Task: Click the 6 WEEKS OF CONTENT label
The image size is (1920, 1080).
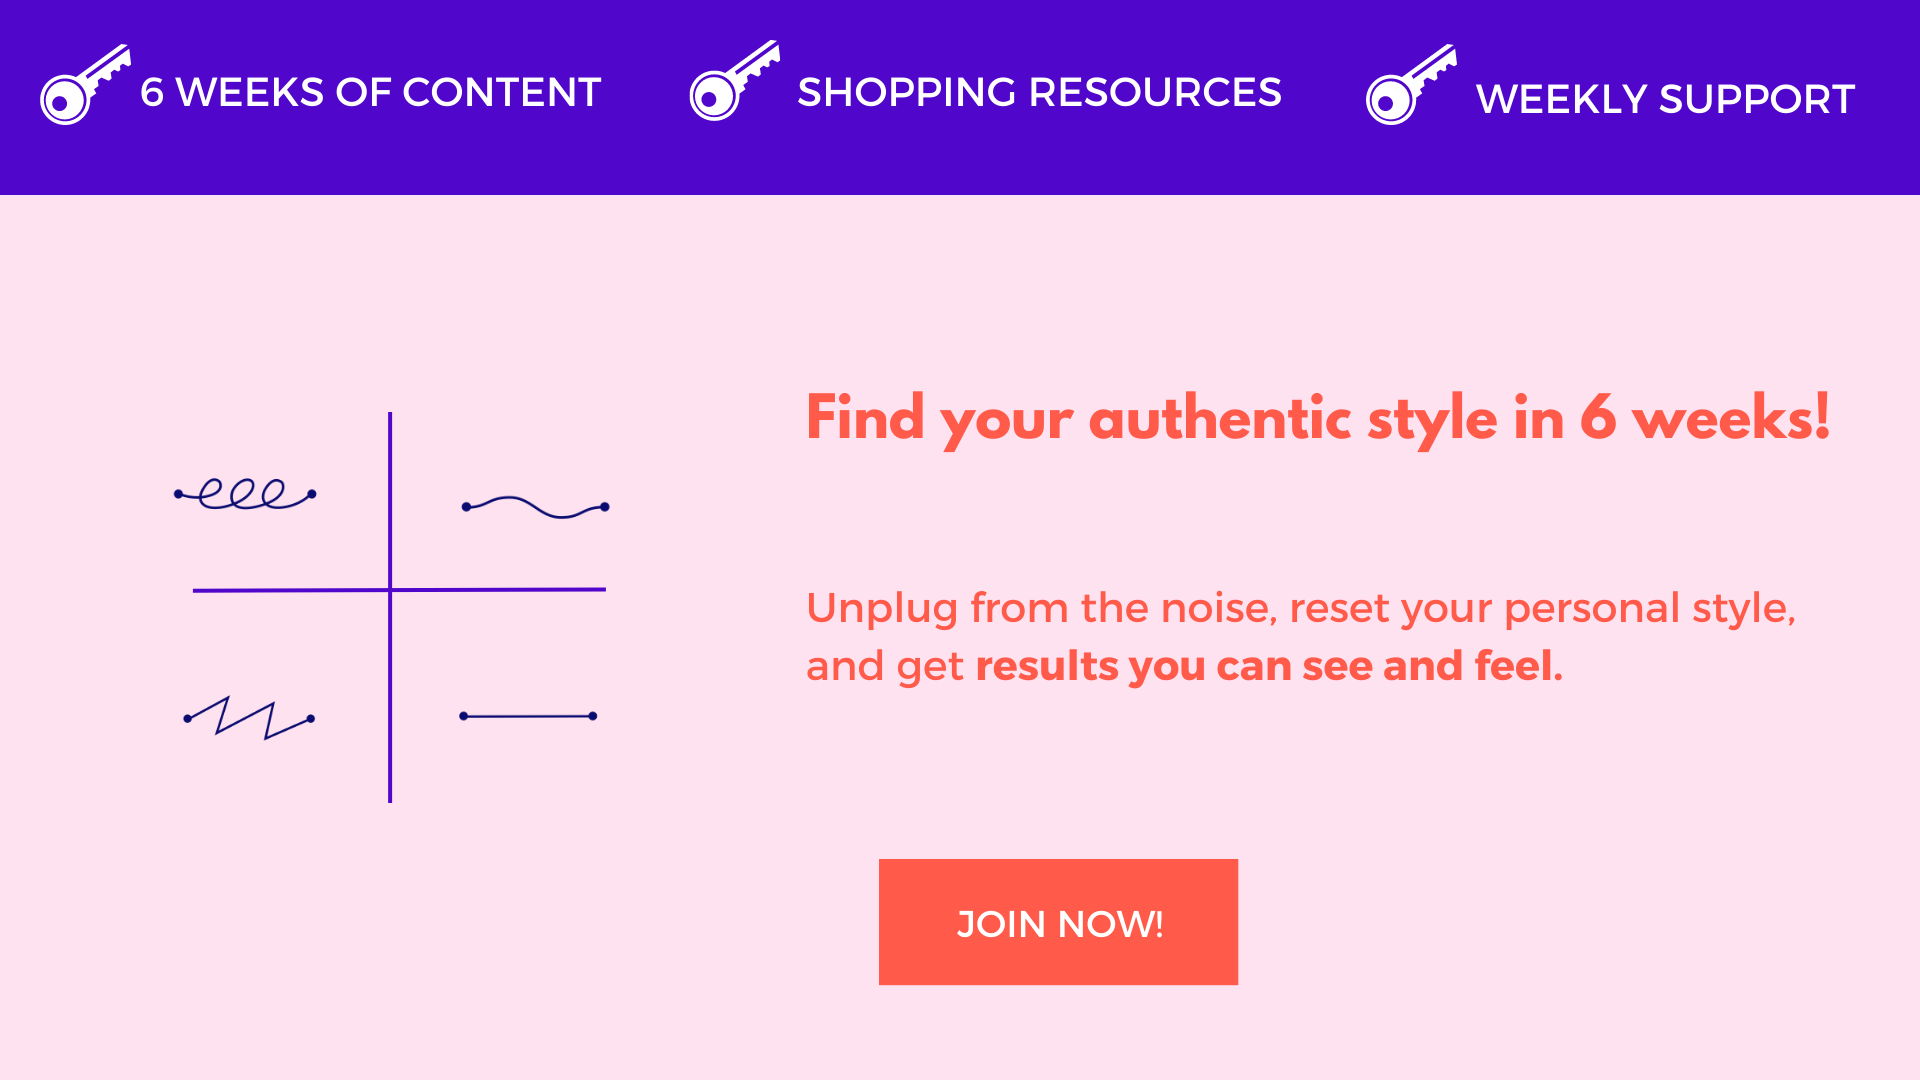Action: [x=370, y=92]
